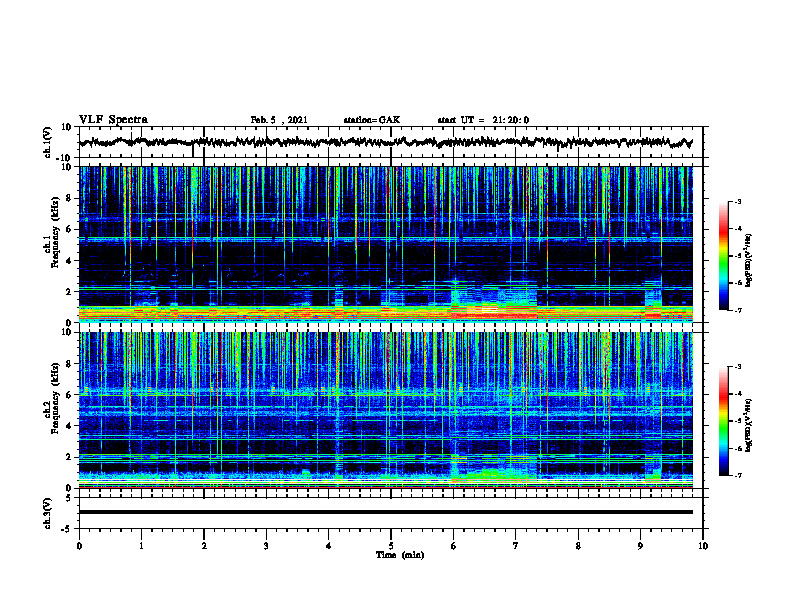Click the "start UT = 21:20:0" header text

point(483,120)
